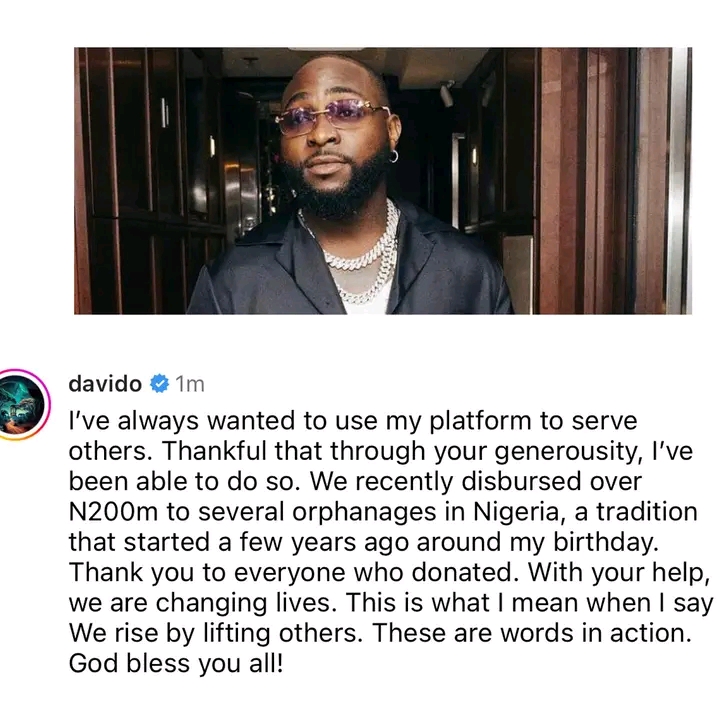Click the hoop earring in the photo
Screen dimensions: 720x720
point(393,157)
